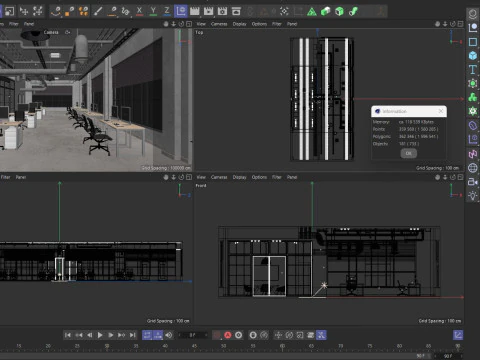Add a light from side palette
Screen dimensions: 480x360
tap(473, 196)
